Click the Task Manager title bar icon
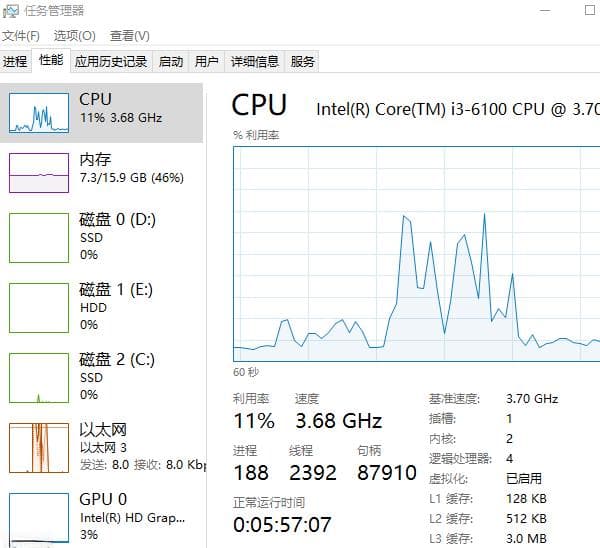600x548 pixels. (x=10, y=11)
